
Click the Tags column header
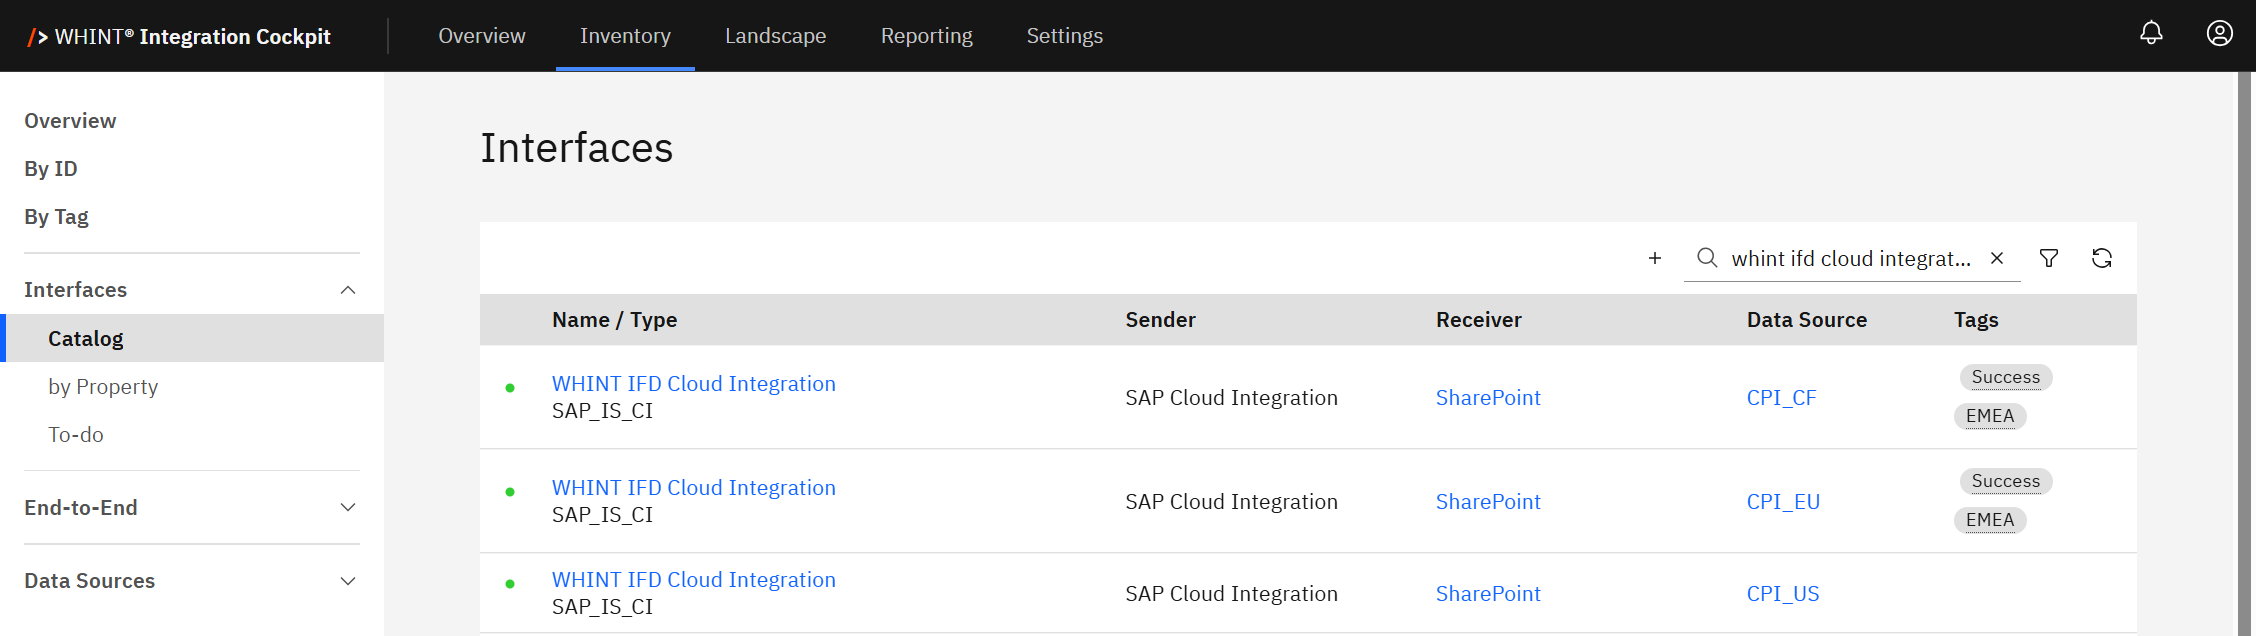coord(1976,320)
